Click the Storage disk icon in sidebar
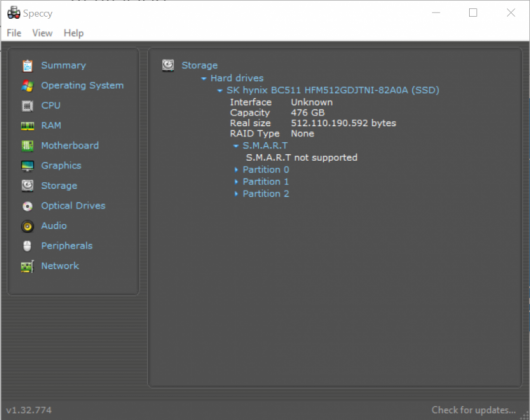The width and height of the screenshot is (530, 420). pos(27,186)
